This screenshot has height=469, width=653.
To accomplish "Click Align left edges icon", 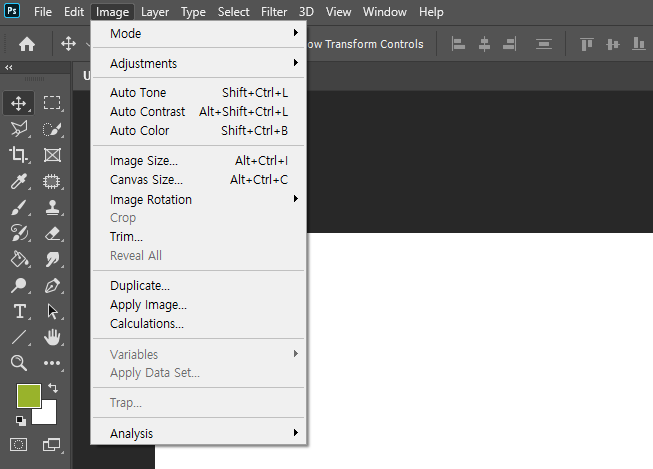I will pos(458,43).
